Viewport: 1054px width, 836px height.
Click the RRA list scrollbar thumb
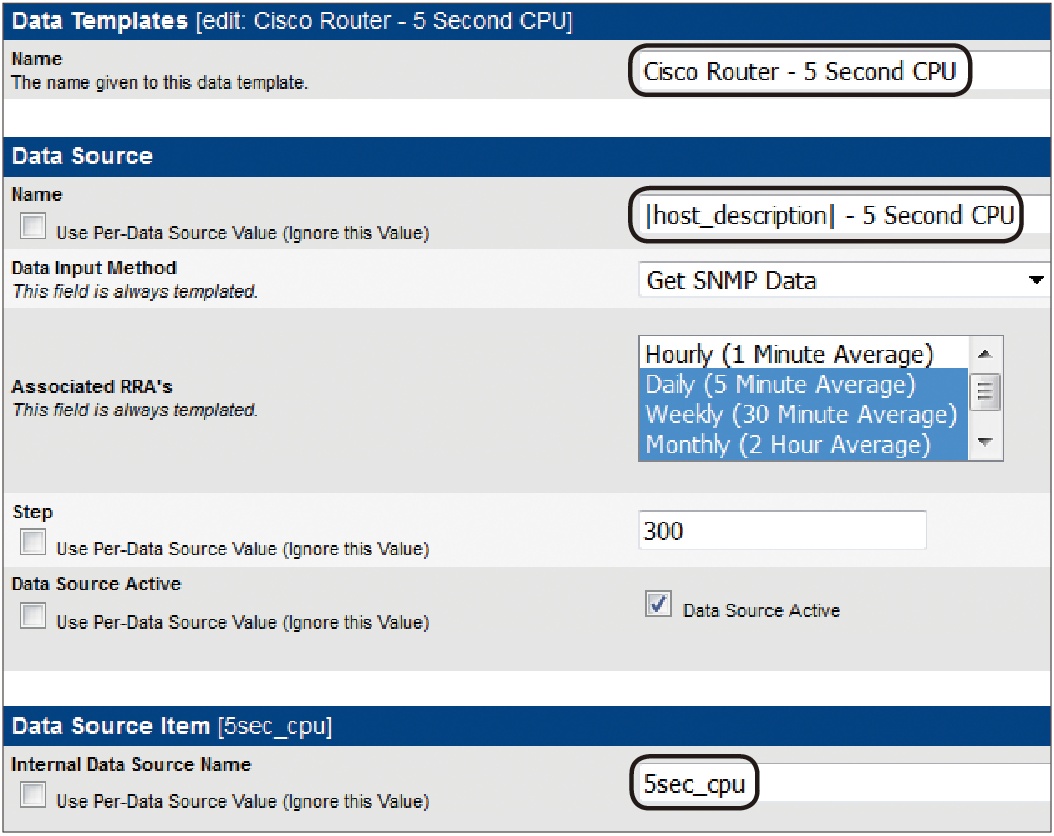pyautogui.click(x=985, y=391)
